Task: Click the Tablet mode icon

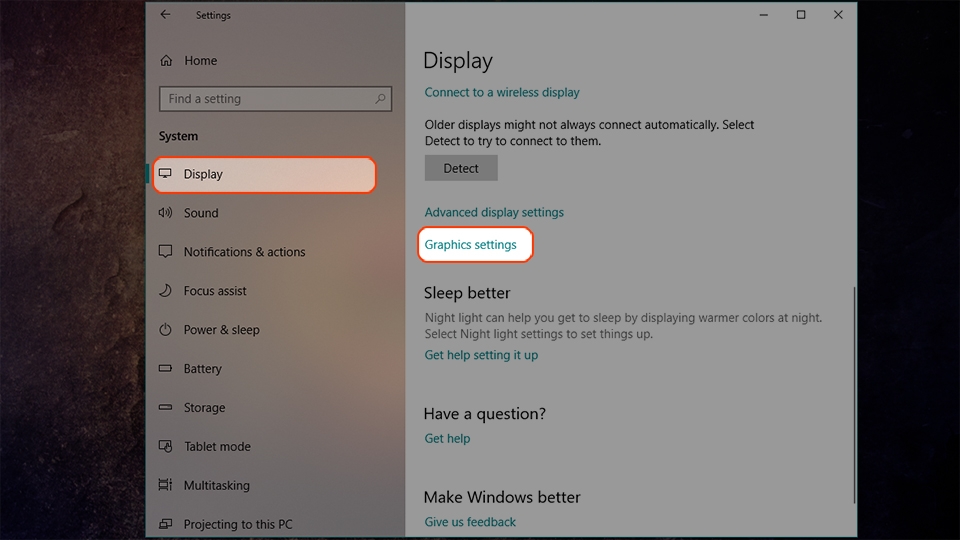Action: (165, 446)
